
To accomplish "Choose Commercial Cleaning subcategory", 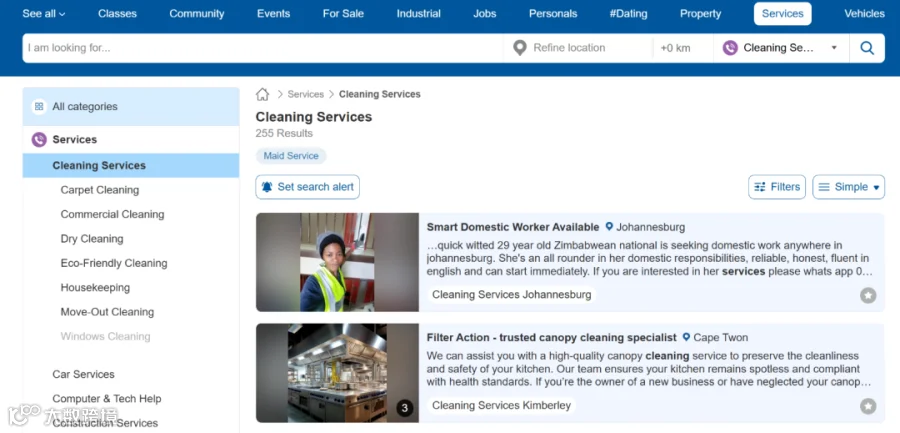I will click(112, 214).
